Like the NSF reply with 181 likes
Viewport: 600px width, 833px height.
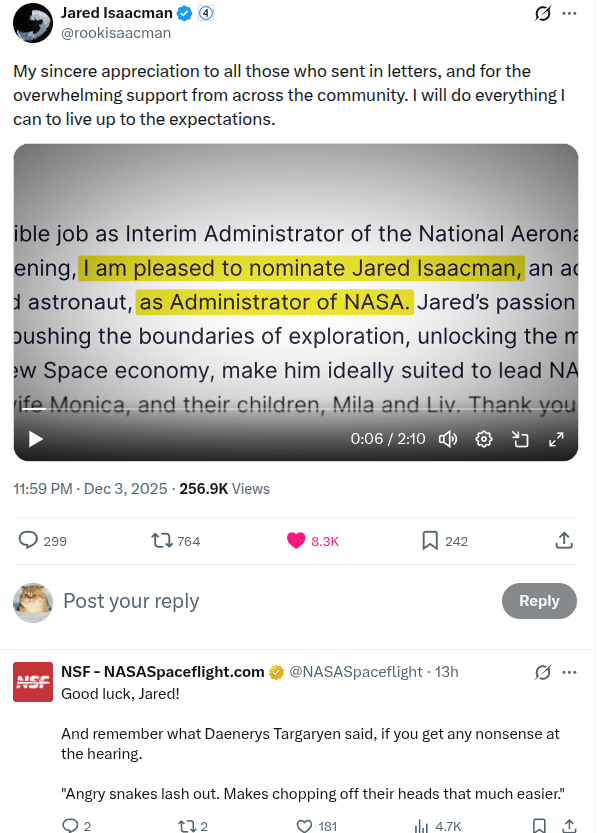(x=317, y=826)
